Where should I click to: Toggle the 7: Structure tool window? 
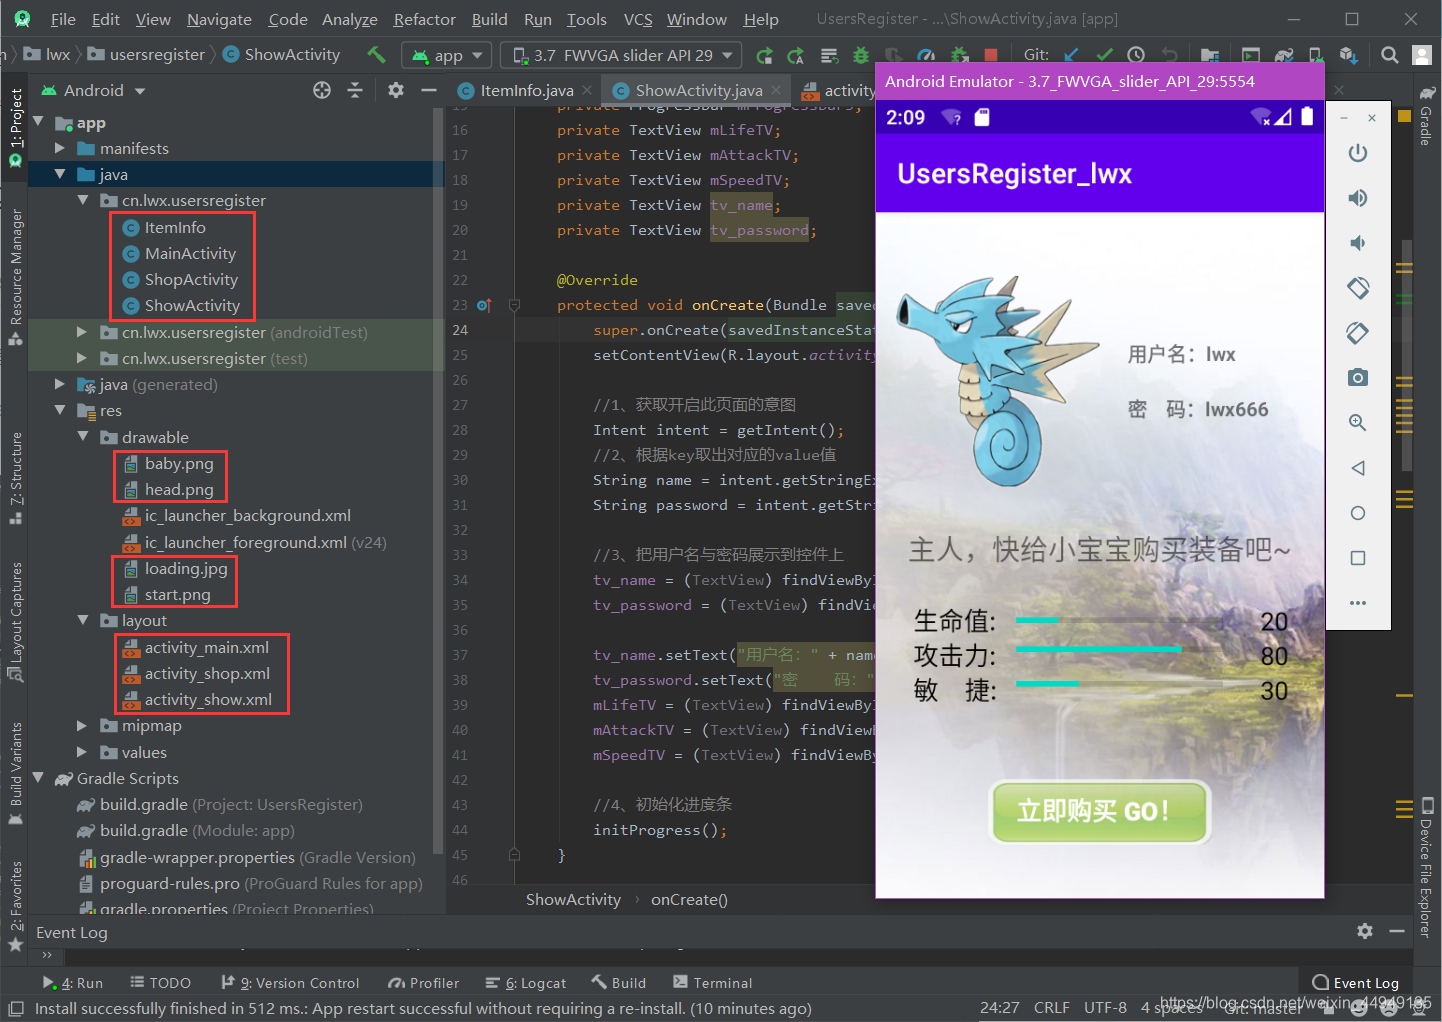[x=16, y=478]
